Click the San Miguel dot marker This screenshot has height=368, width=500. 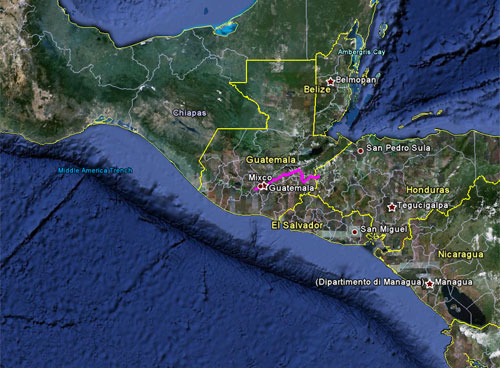click(x=355, y=232)
